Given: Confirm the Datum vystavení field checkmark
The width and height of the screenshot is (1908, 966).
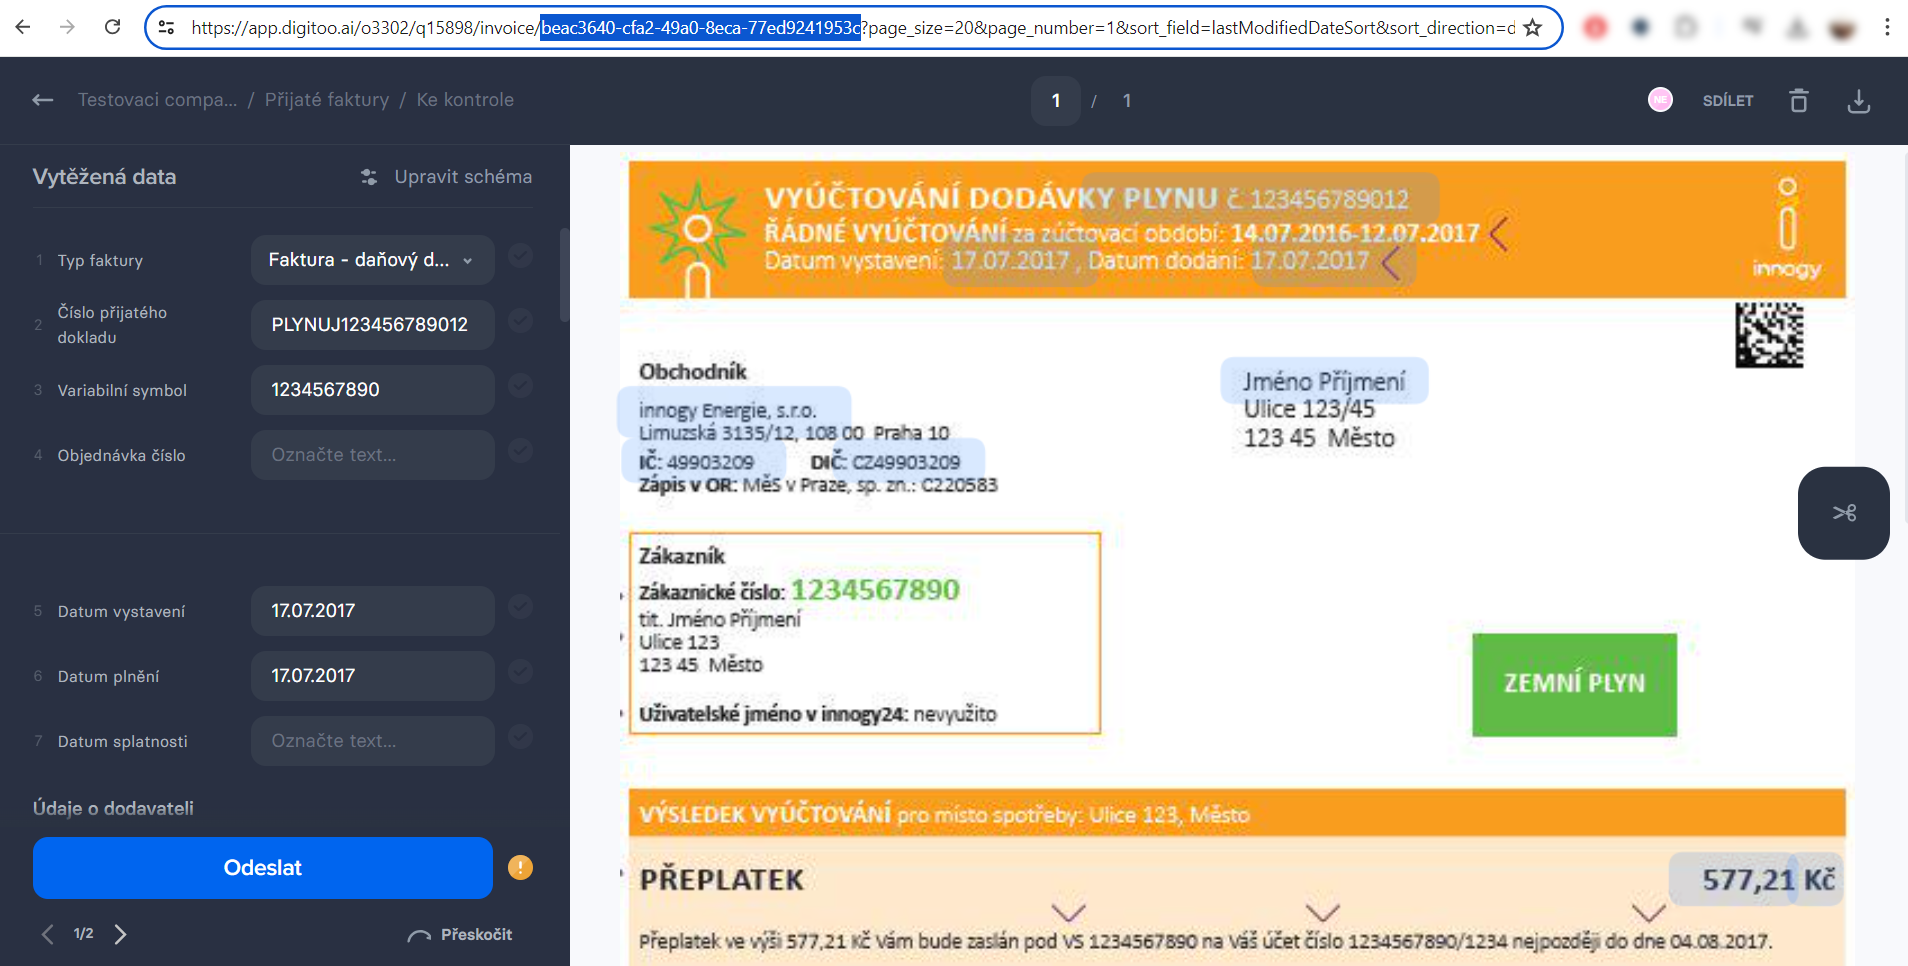Looking at the screenshot, I should [x=520, y=607].
